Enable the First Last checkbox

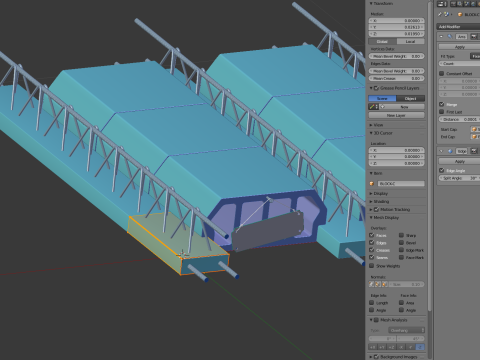click(x=442, y=111)
